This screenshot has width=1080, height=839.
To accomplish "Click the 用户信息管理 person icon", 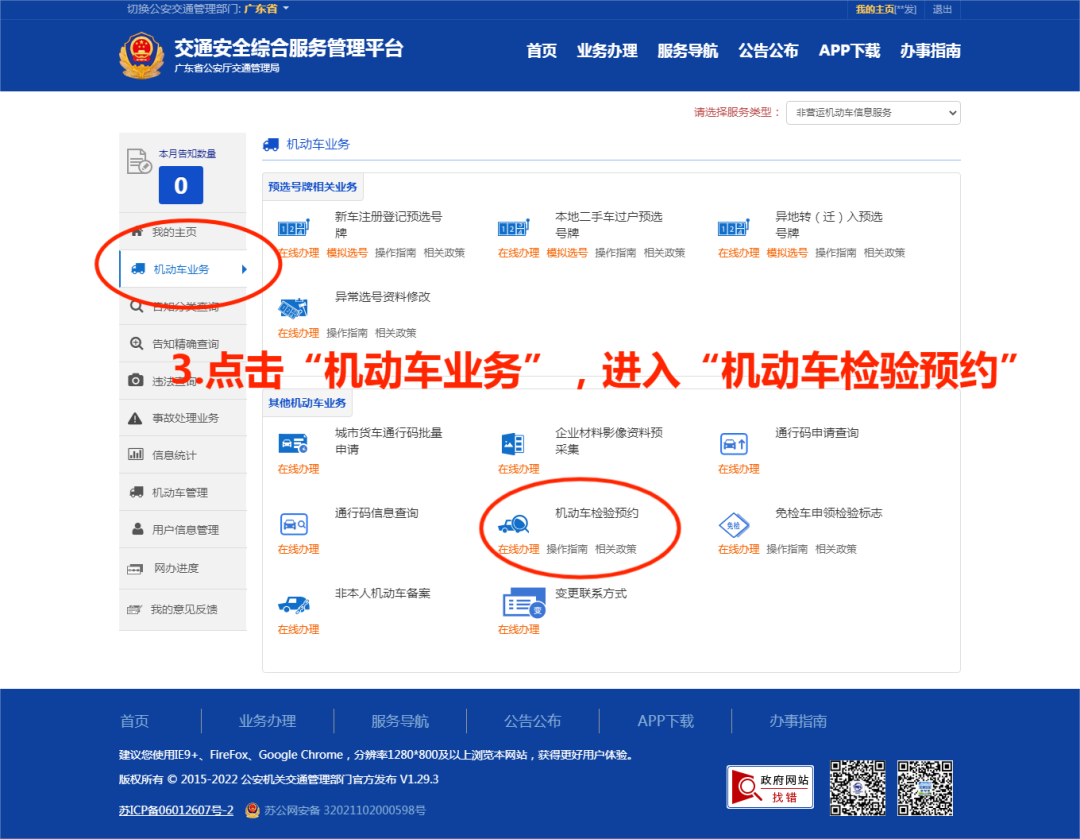I will 138,529.
